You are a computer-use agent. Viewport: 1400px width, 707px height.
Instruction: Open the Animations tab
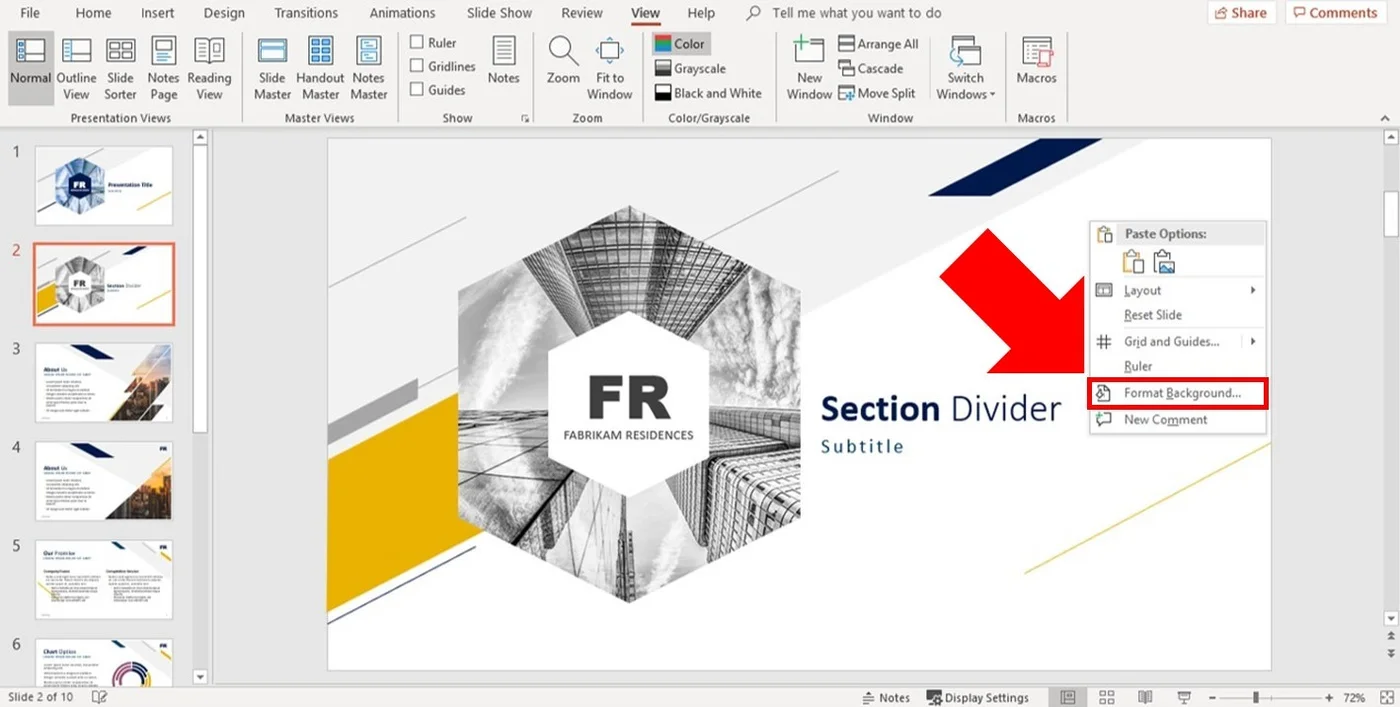[x=403, y=13]
